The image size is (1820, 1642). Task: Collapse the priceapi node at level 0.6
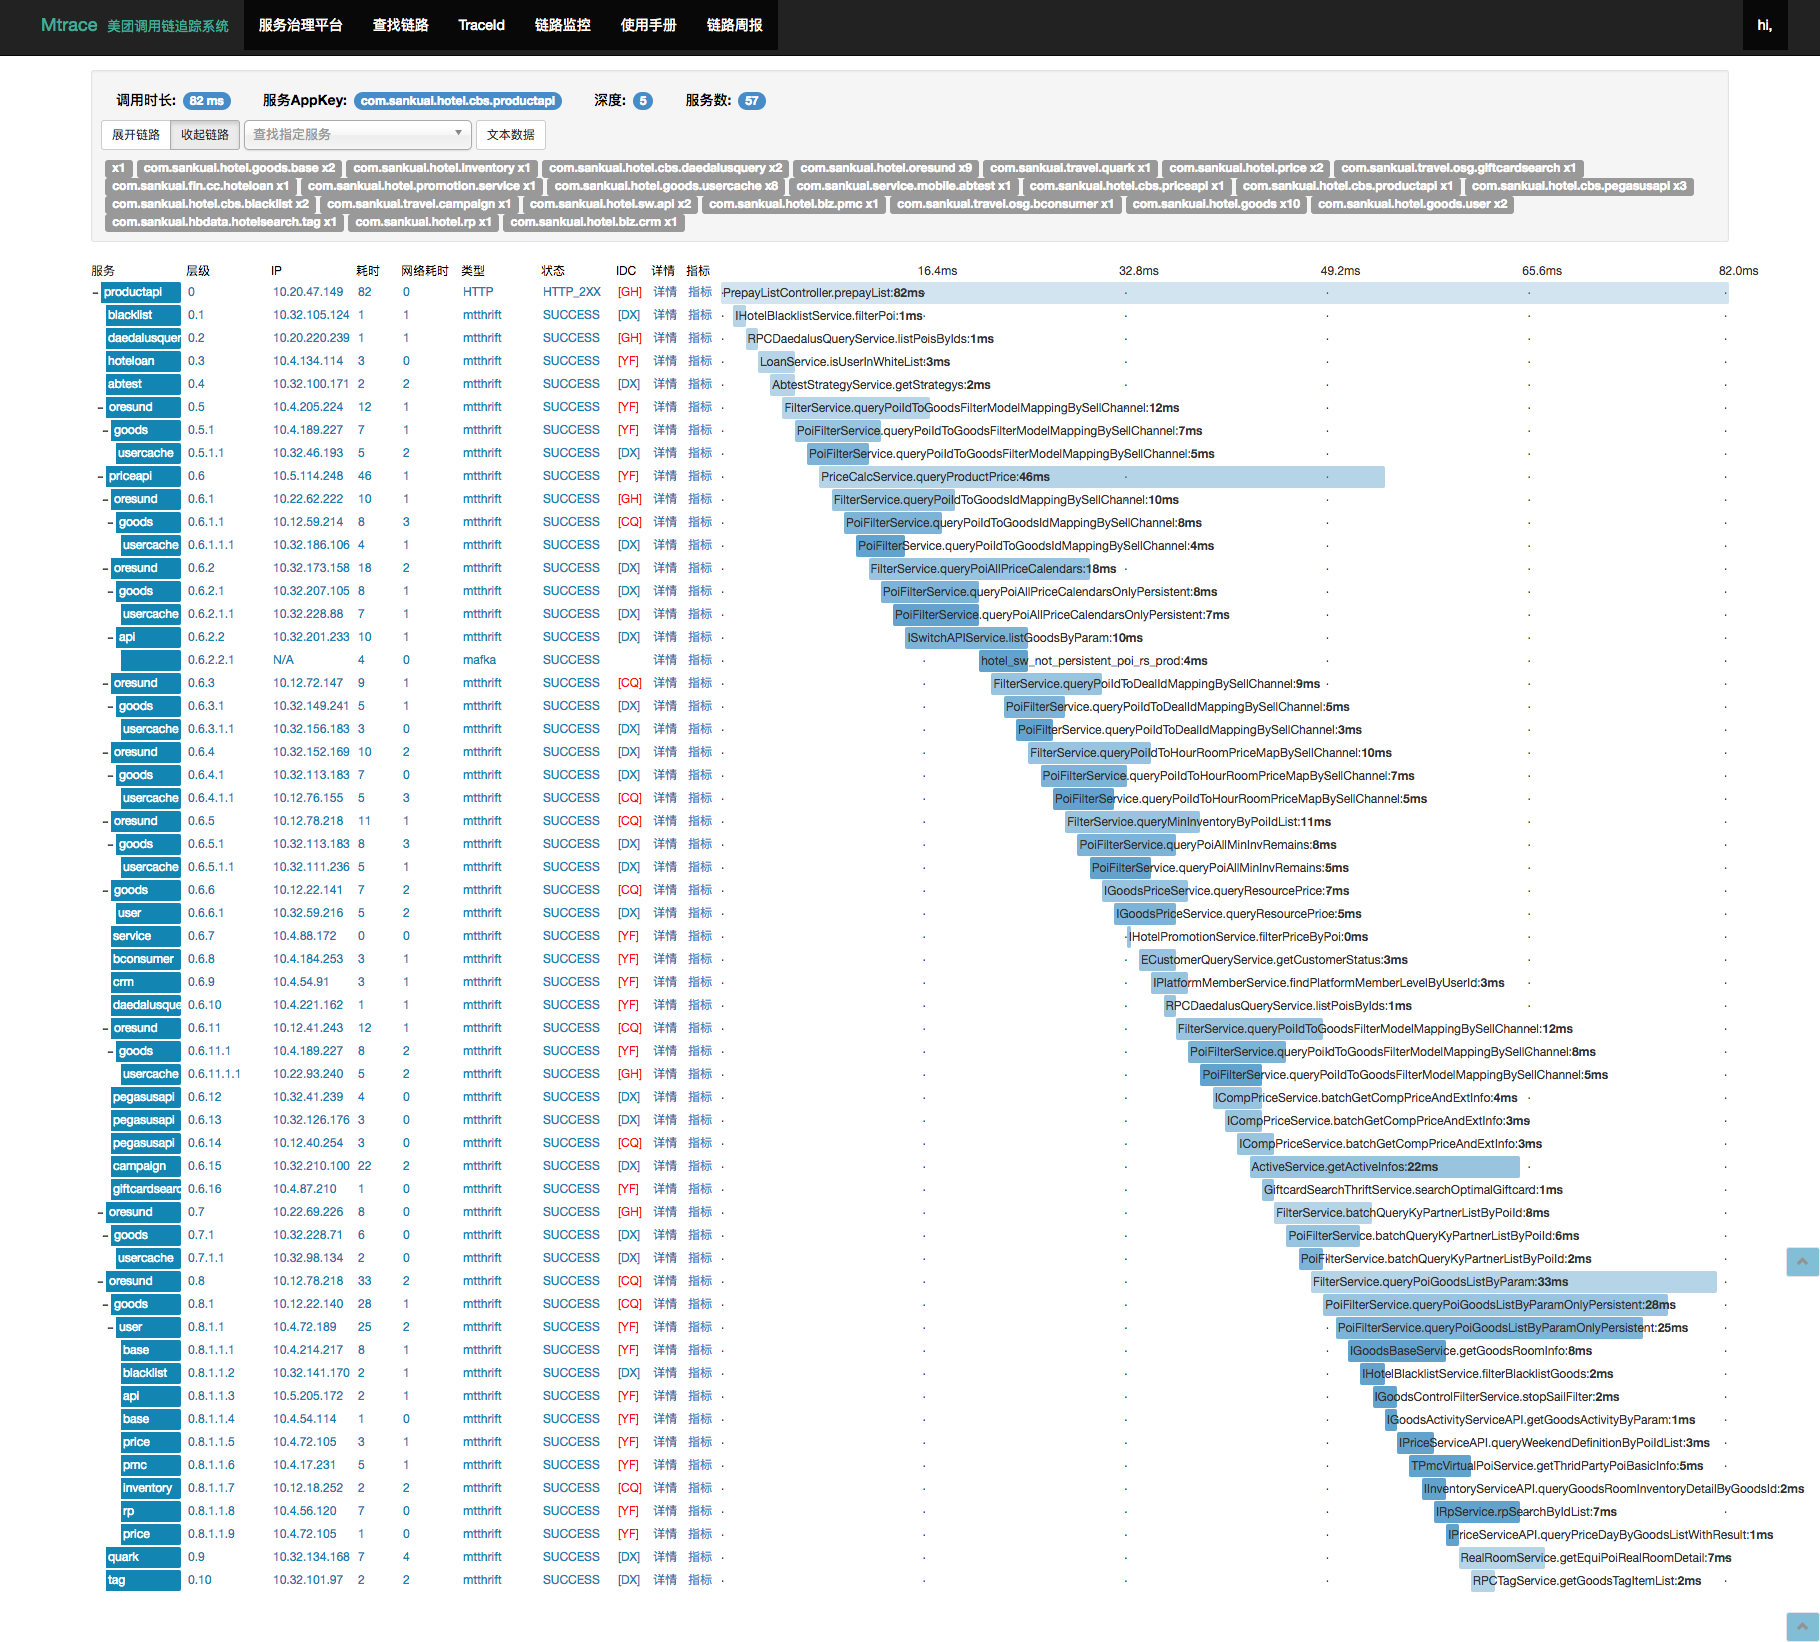(100, 477)
